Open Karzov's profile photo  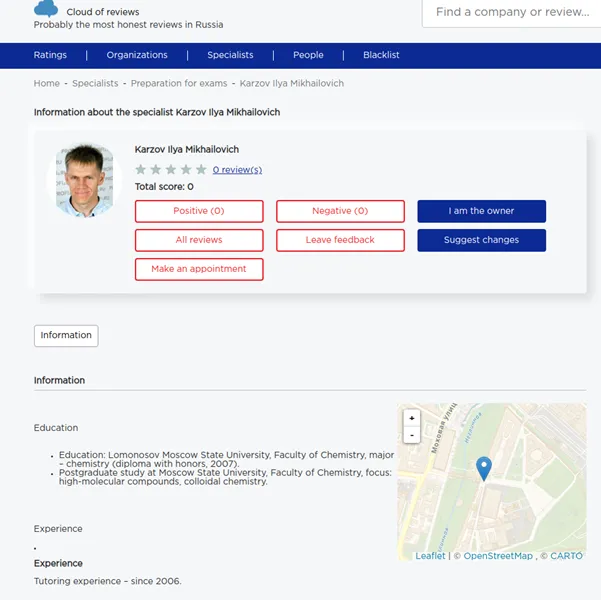[85, 180]
